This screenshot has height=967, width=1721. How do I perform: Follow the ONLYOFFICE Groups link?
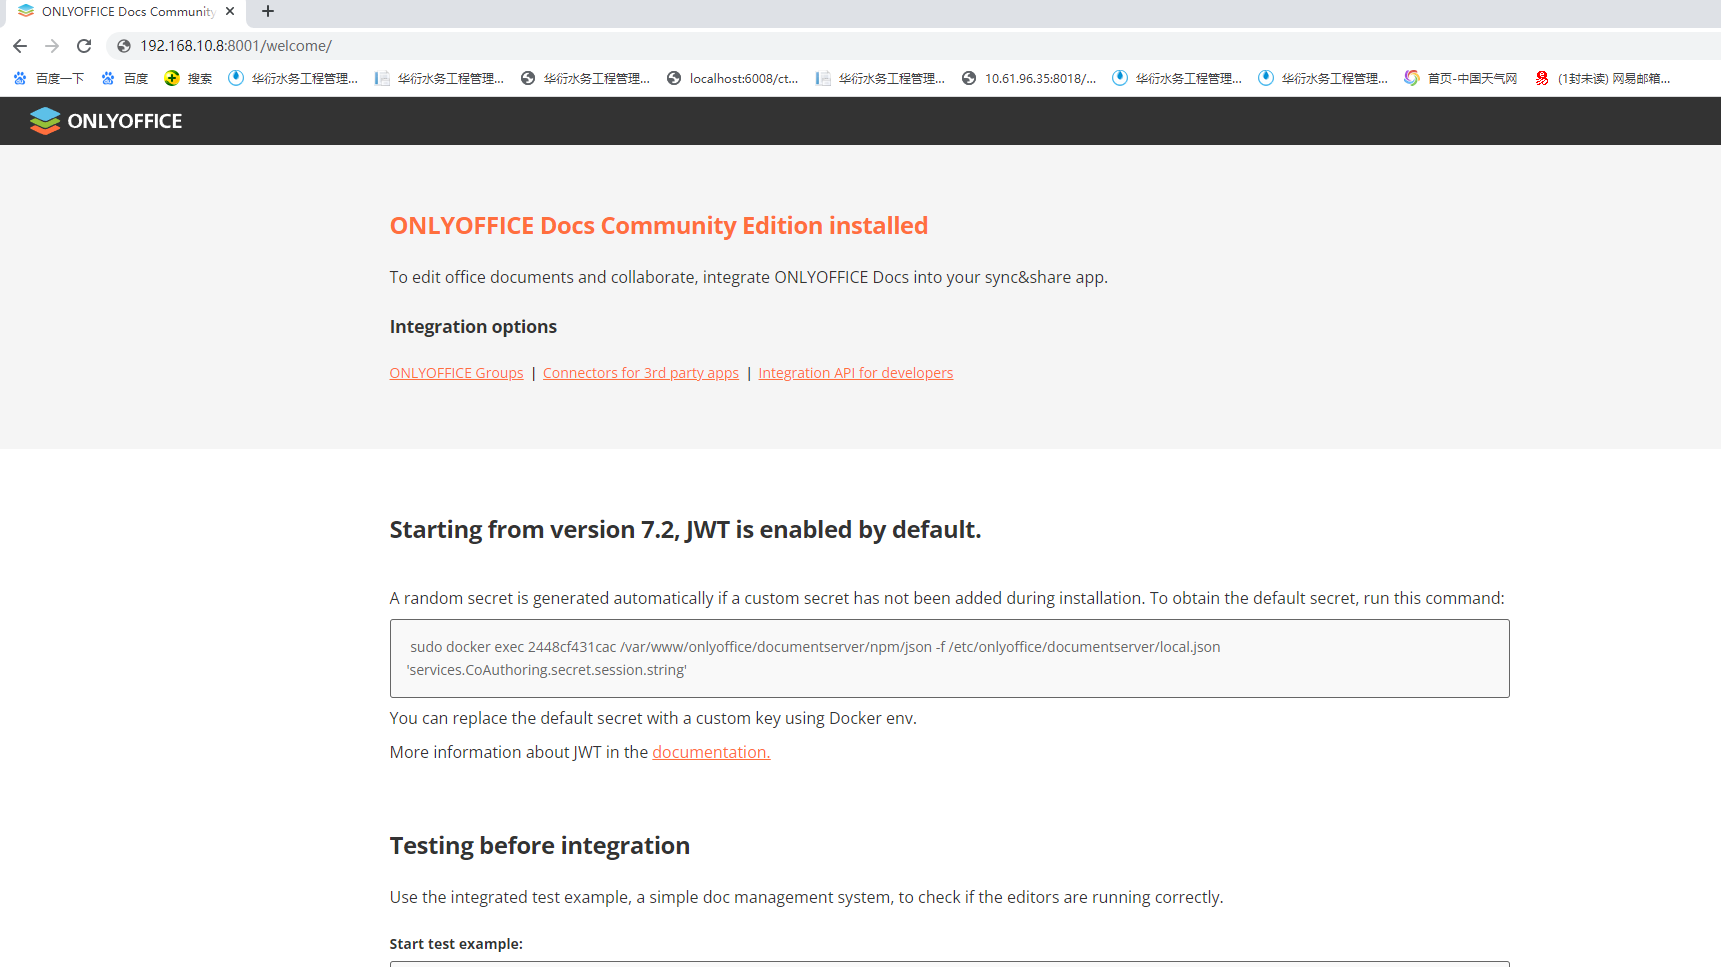click(x=456, y=373)
